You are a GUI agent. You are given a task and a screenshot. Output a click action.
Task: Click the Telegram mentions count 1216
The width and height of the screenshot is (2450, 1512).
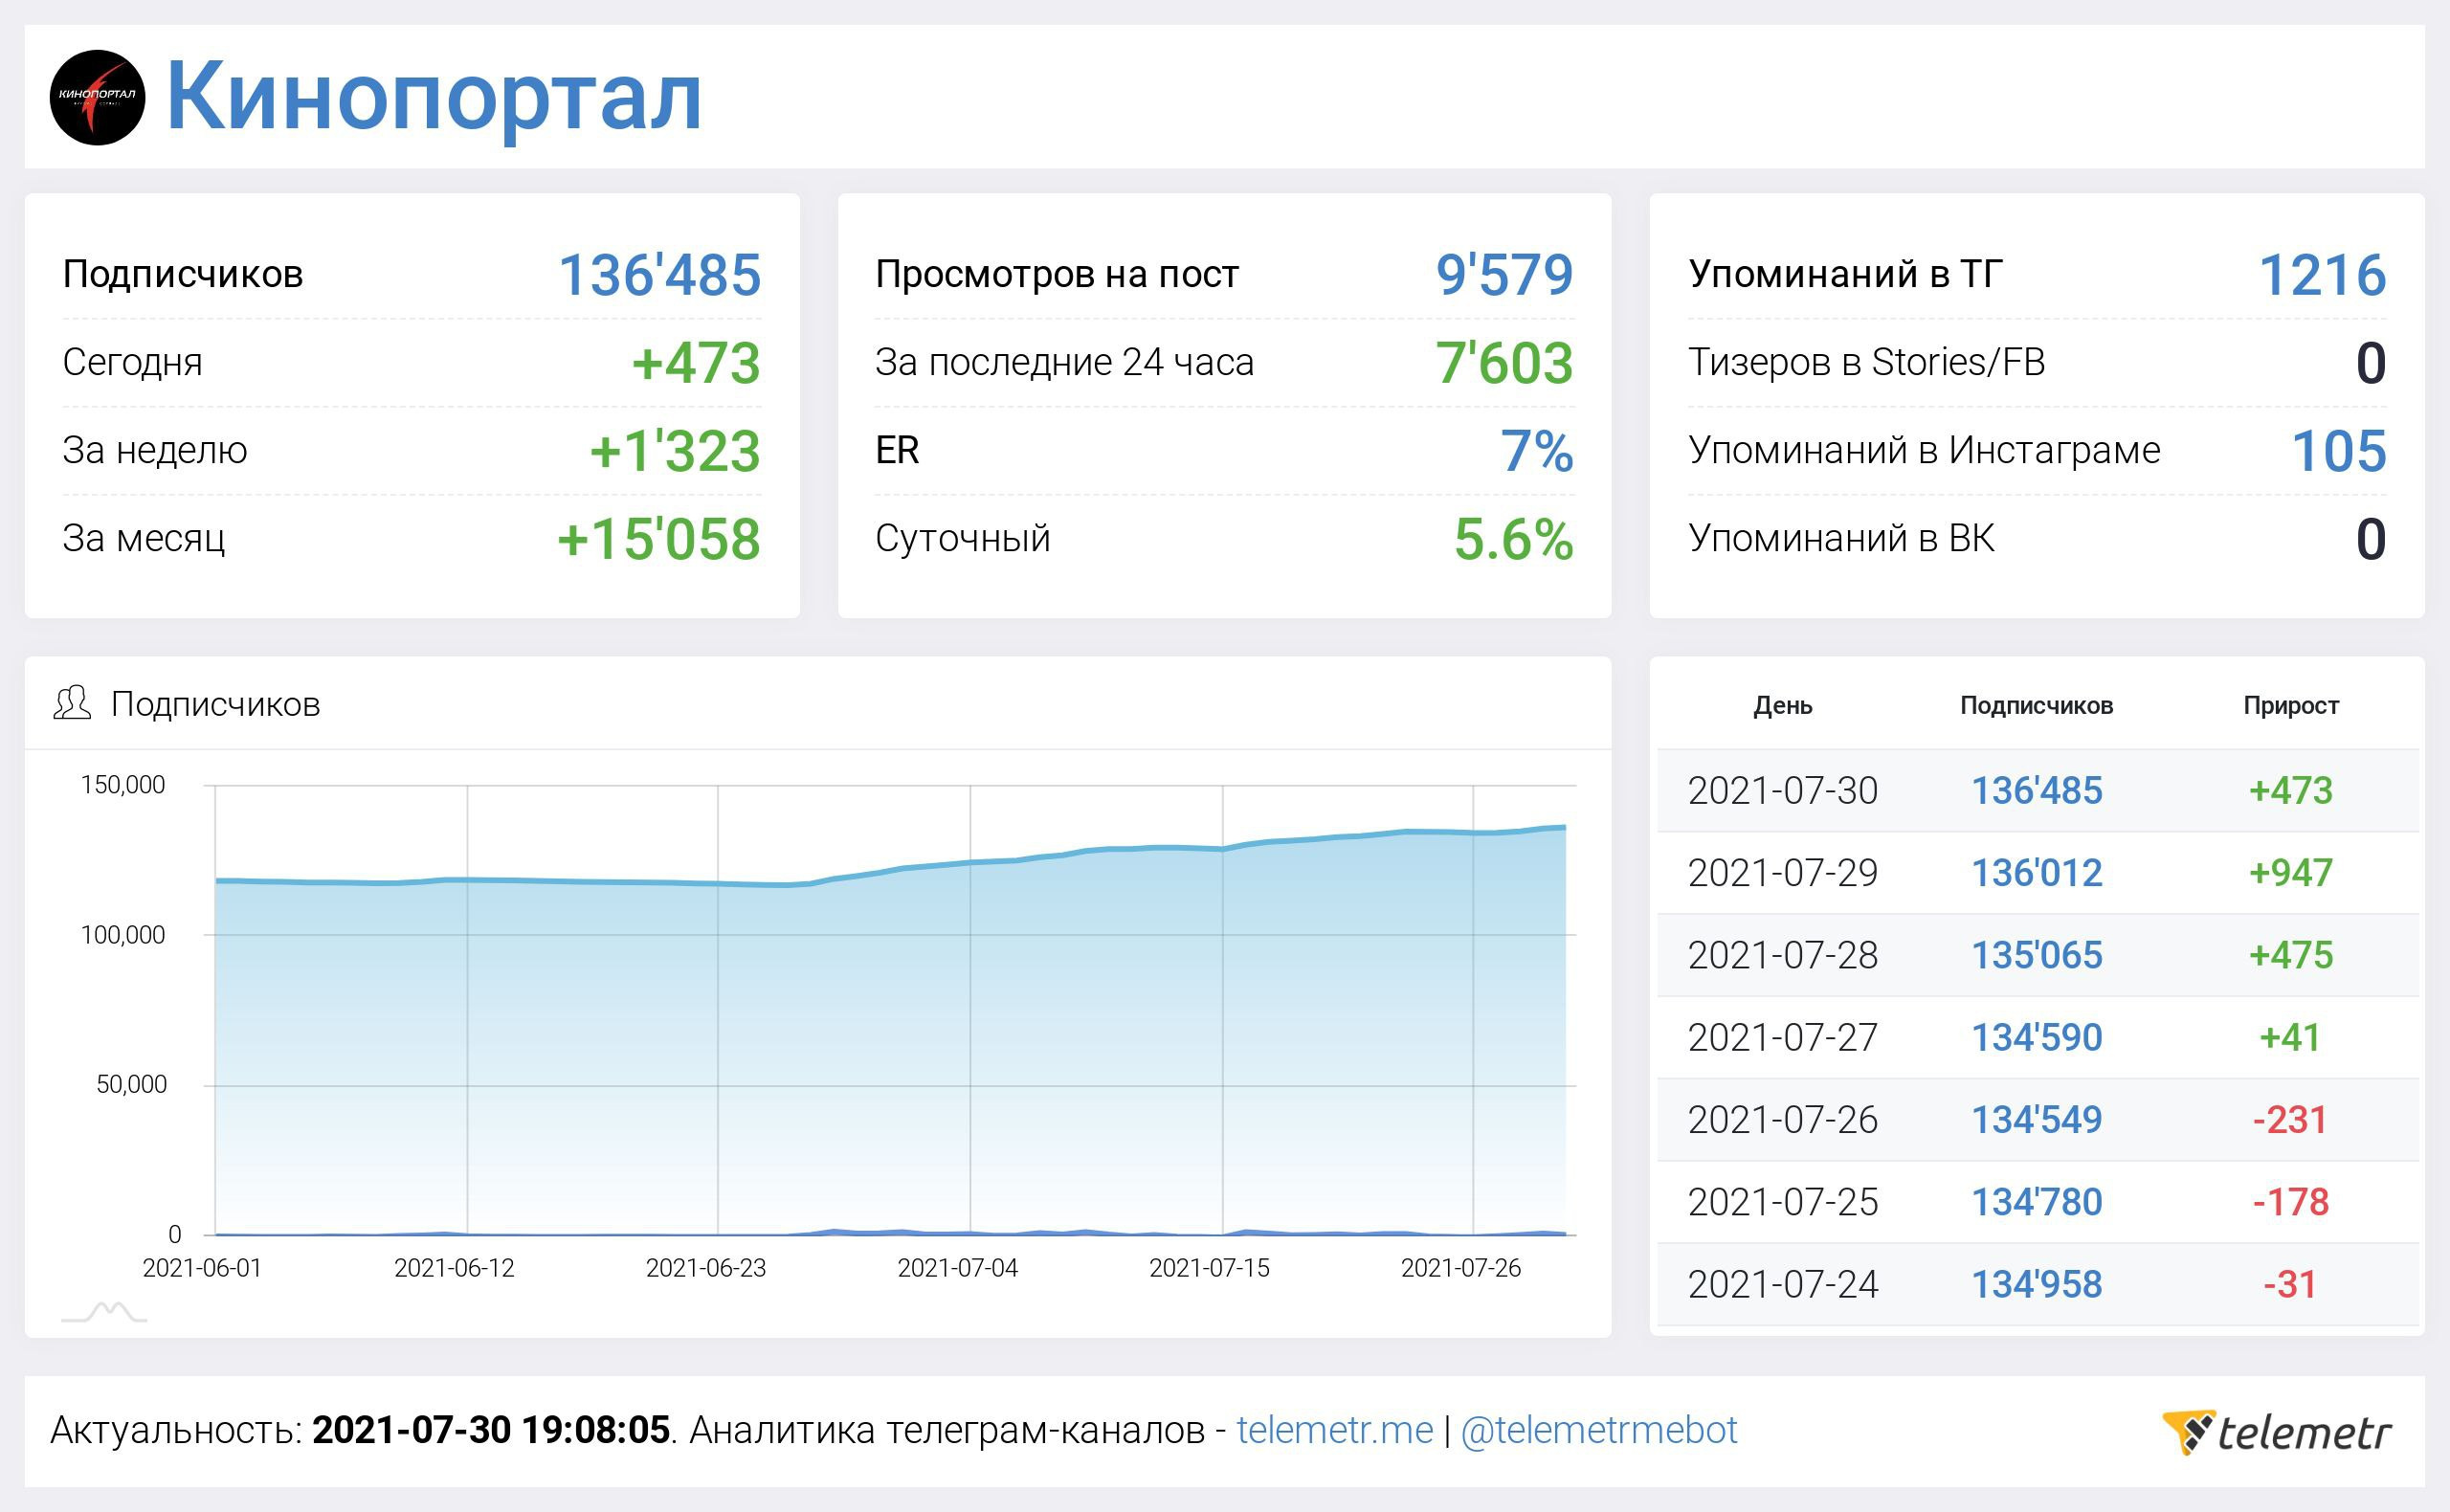2322,275
